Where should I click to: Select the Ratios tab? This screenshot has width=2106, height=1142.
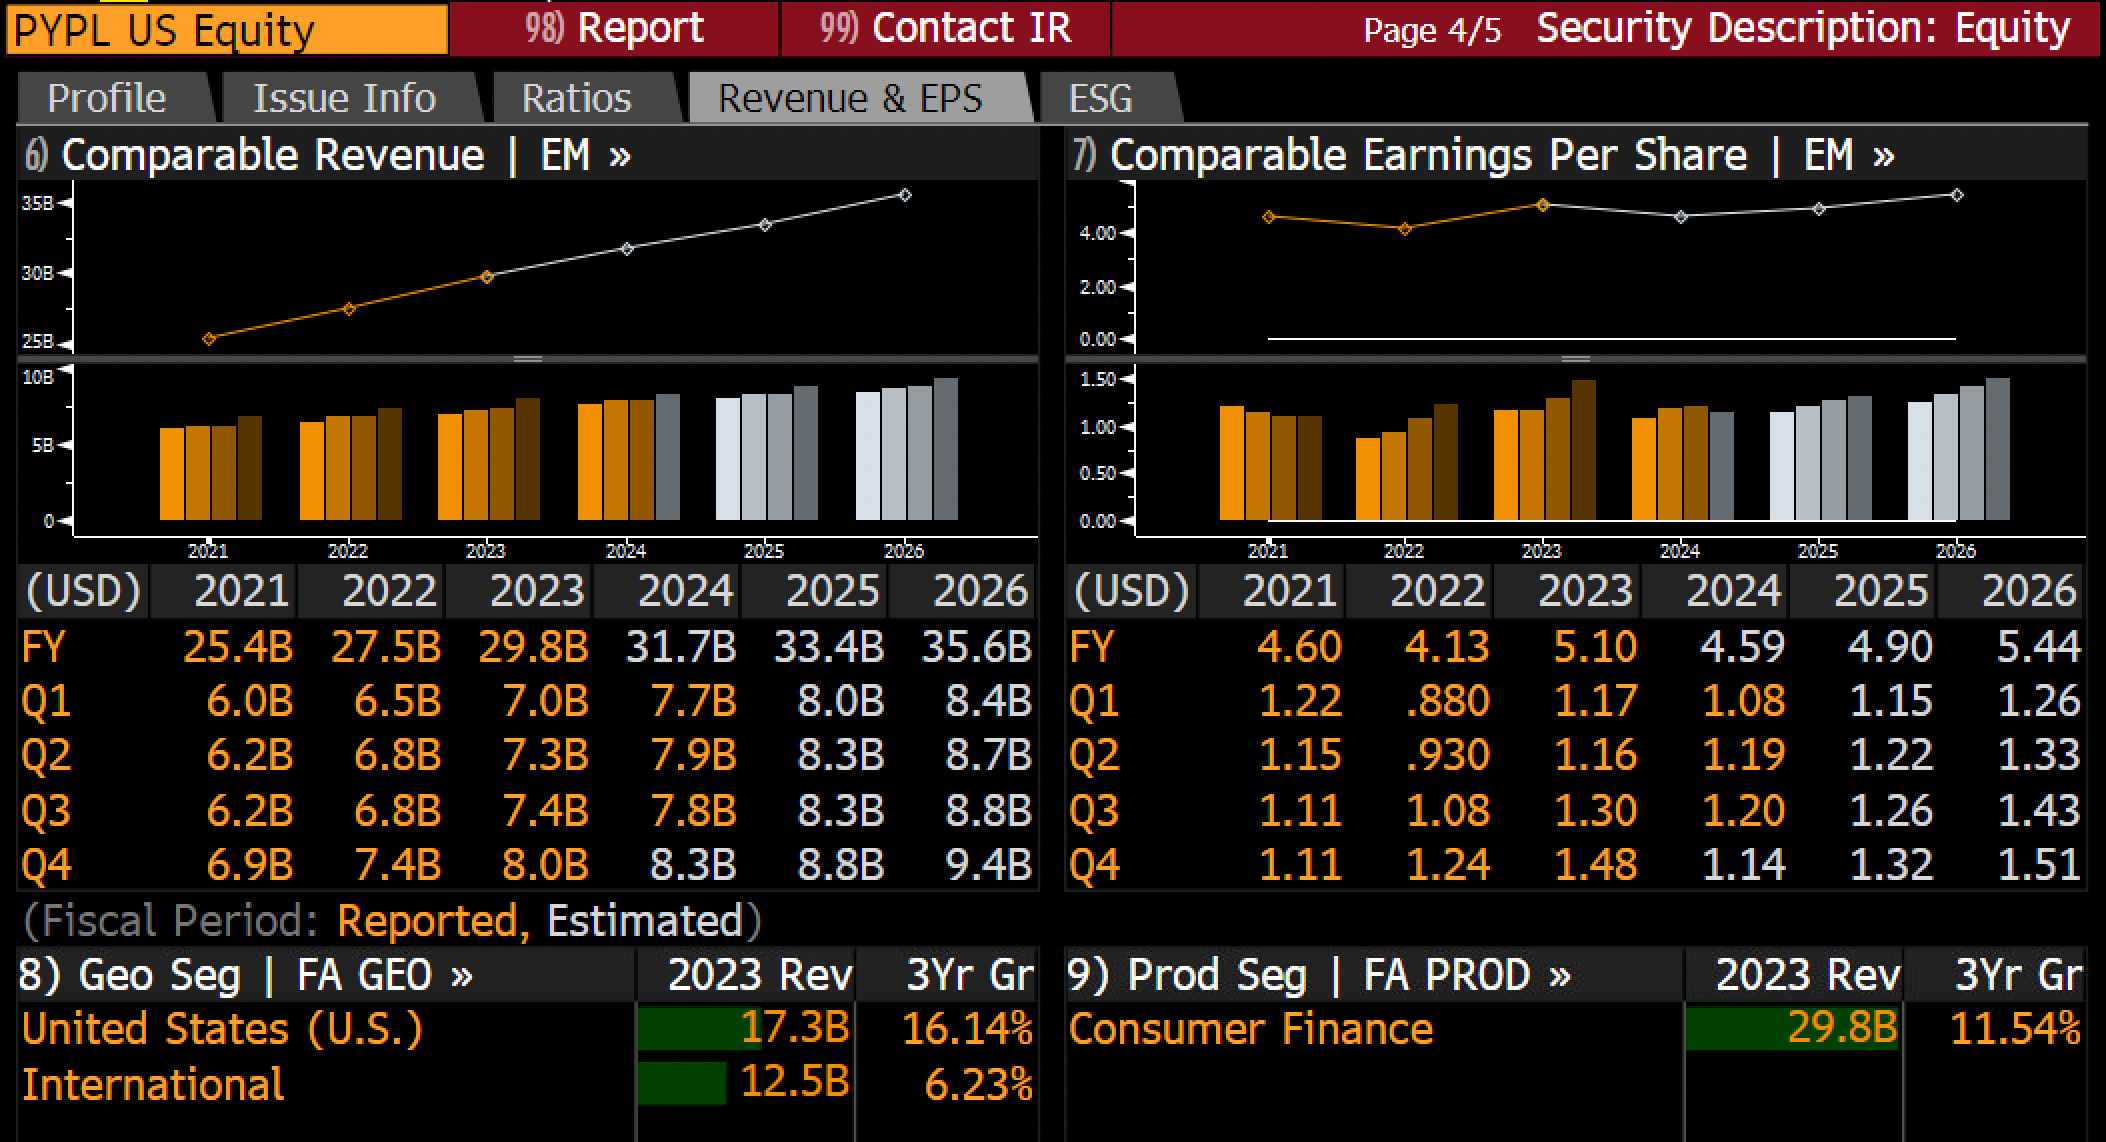[577, 98]
